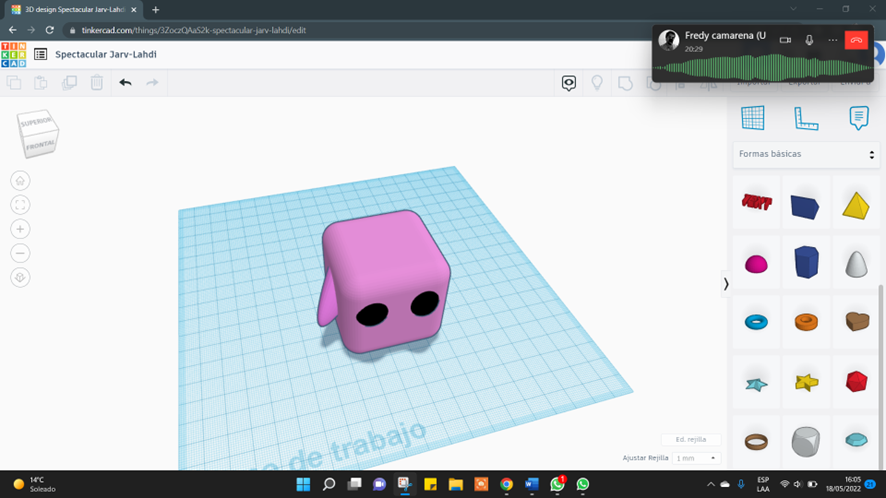Viewport: 886px width, 498px height.
Task: Pick the yellow Pyramid shape
Action: tap(855, 205)
